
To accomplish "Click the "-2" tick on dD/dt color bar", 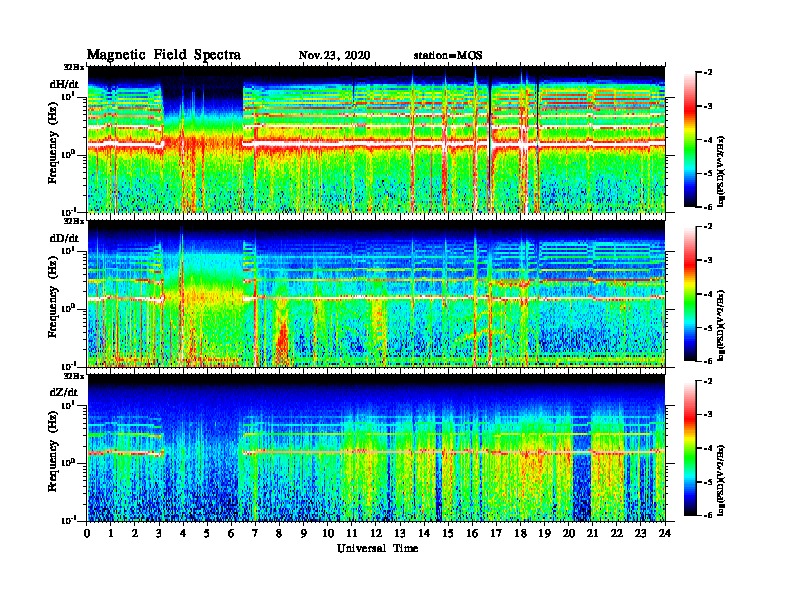I will (x=709, y=227).
